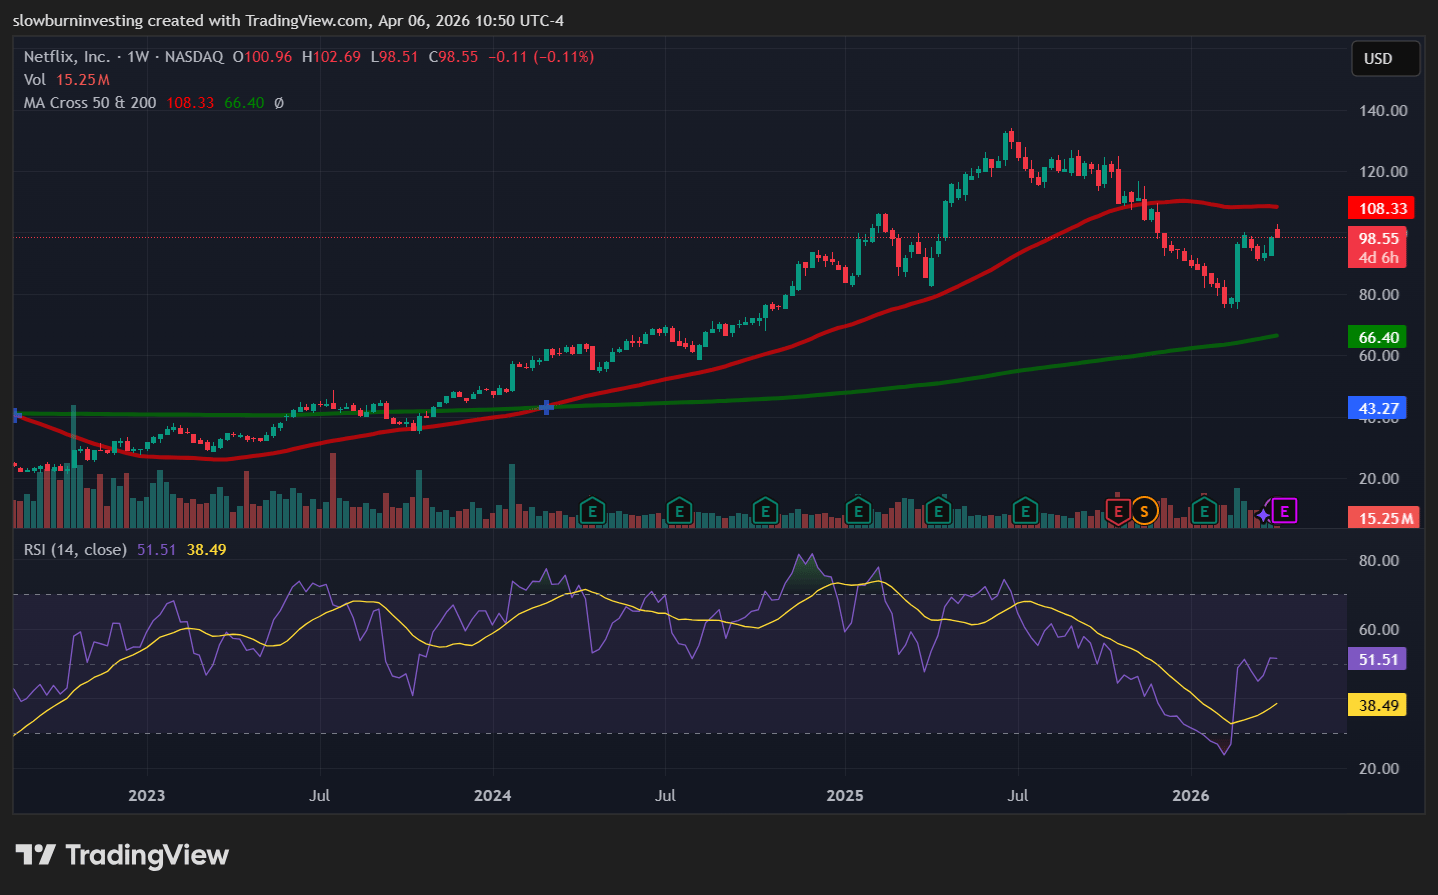Viewport: 1438px width, 895px height.
Task: Click the 2025 time axis label
Action: click(x=845, y=796)
